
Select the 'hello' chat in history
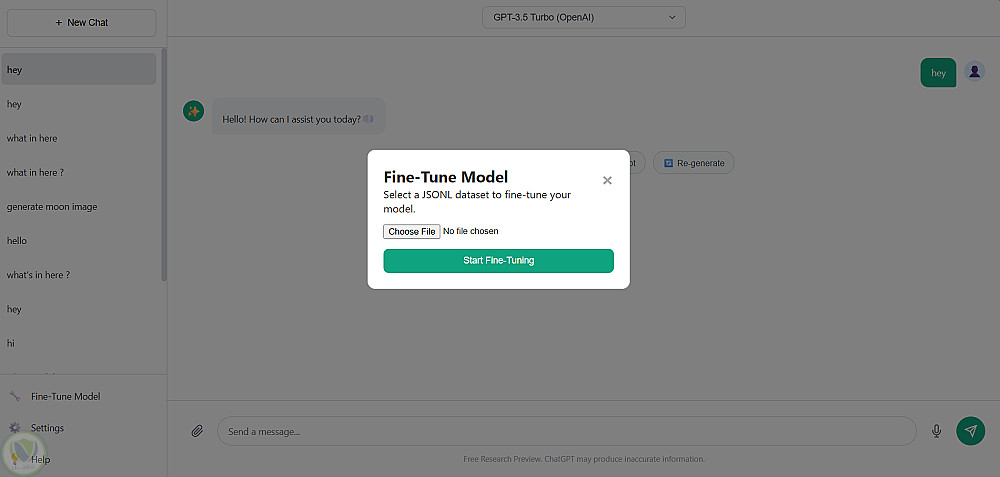pos(17,241)
